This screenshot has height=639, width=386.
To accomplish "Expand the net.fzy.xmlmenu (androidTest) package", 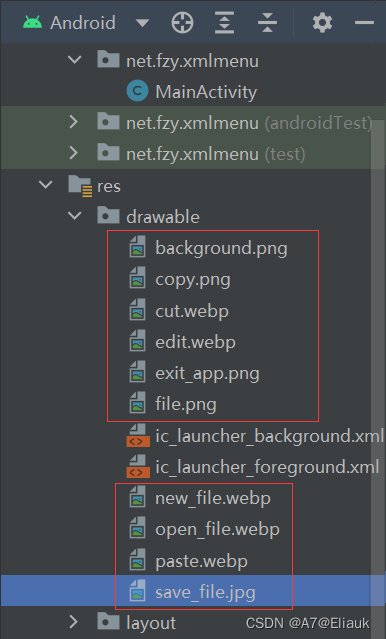I will pyautogui.click(x=74, y=122).
